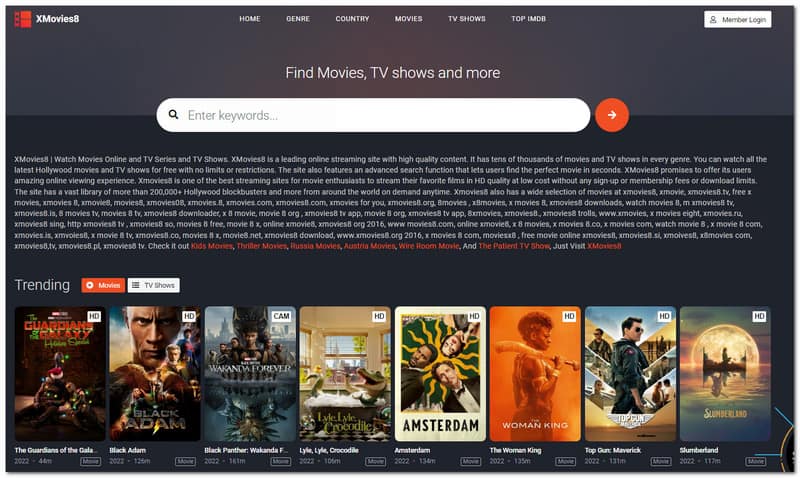Screen dimensions: 800x478
Task: Go to the TV SHOWS menu item
Action: (467, 19)
